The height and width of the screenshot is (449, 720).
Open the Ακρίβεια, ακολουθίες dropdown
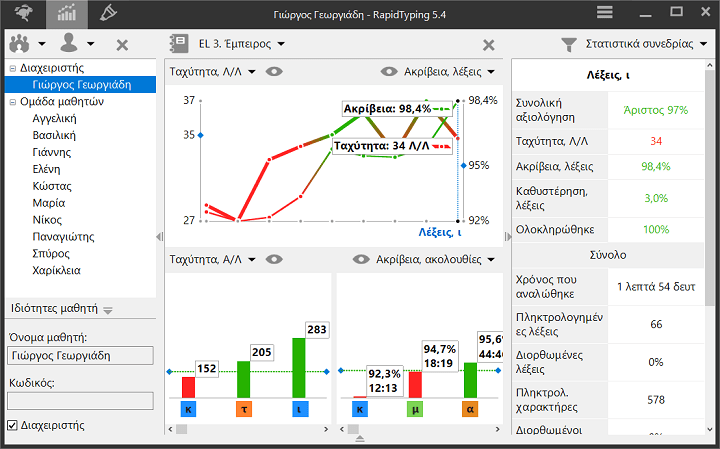pos(491,259)
